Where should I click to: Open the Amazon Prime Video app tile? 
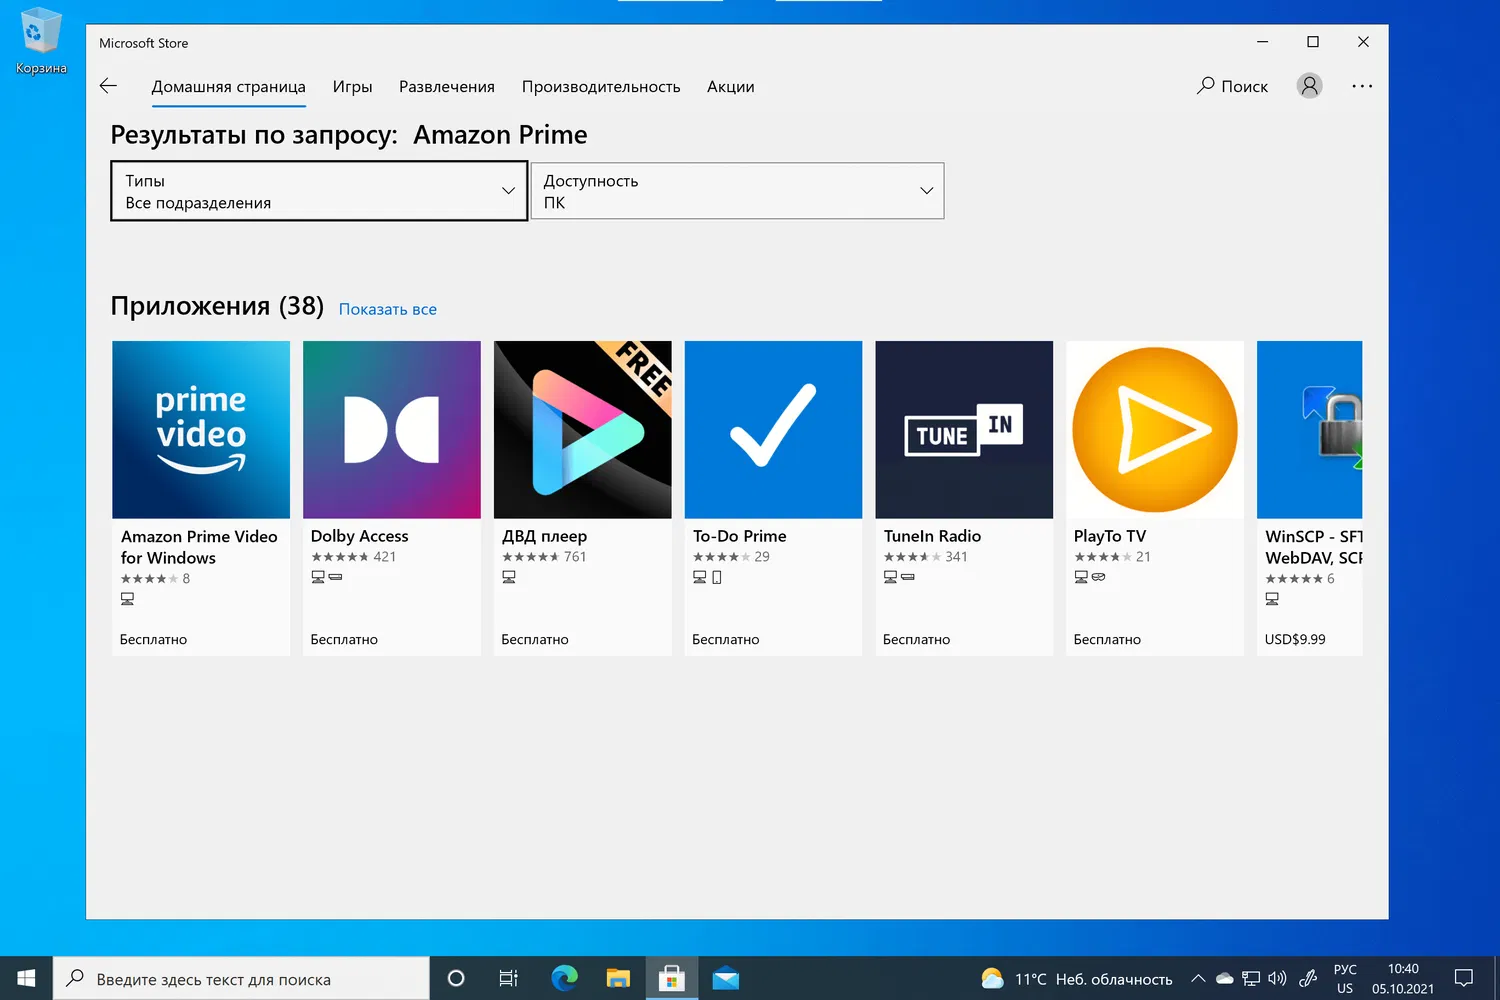point(201,430)
